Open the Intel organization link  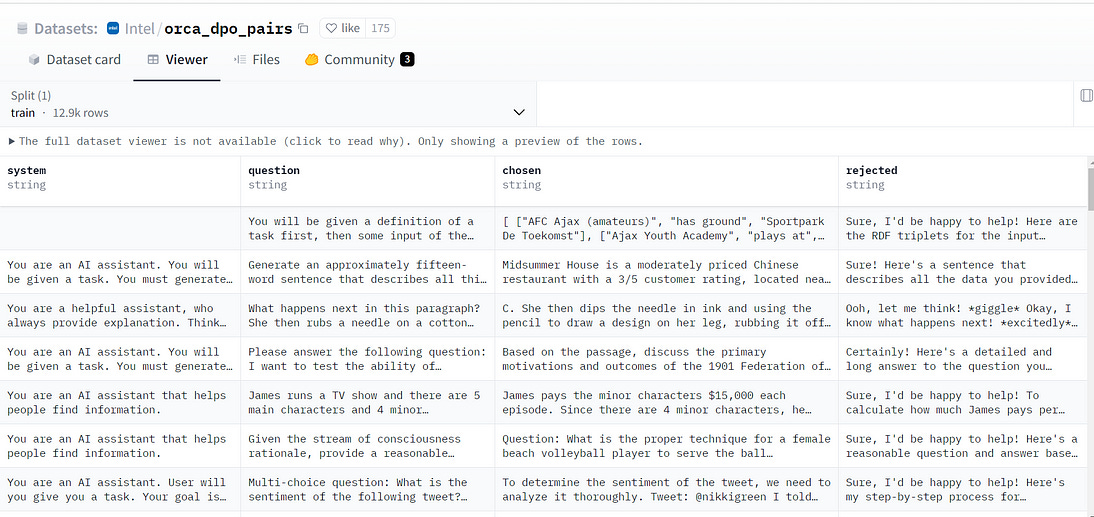click(x=140, y=29)
